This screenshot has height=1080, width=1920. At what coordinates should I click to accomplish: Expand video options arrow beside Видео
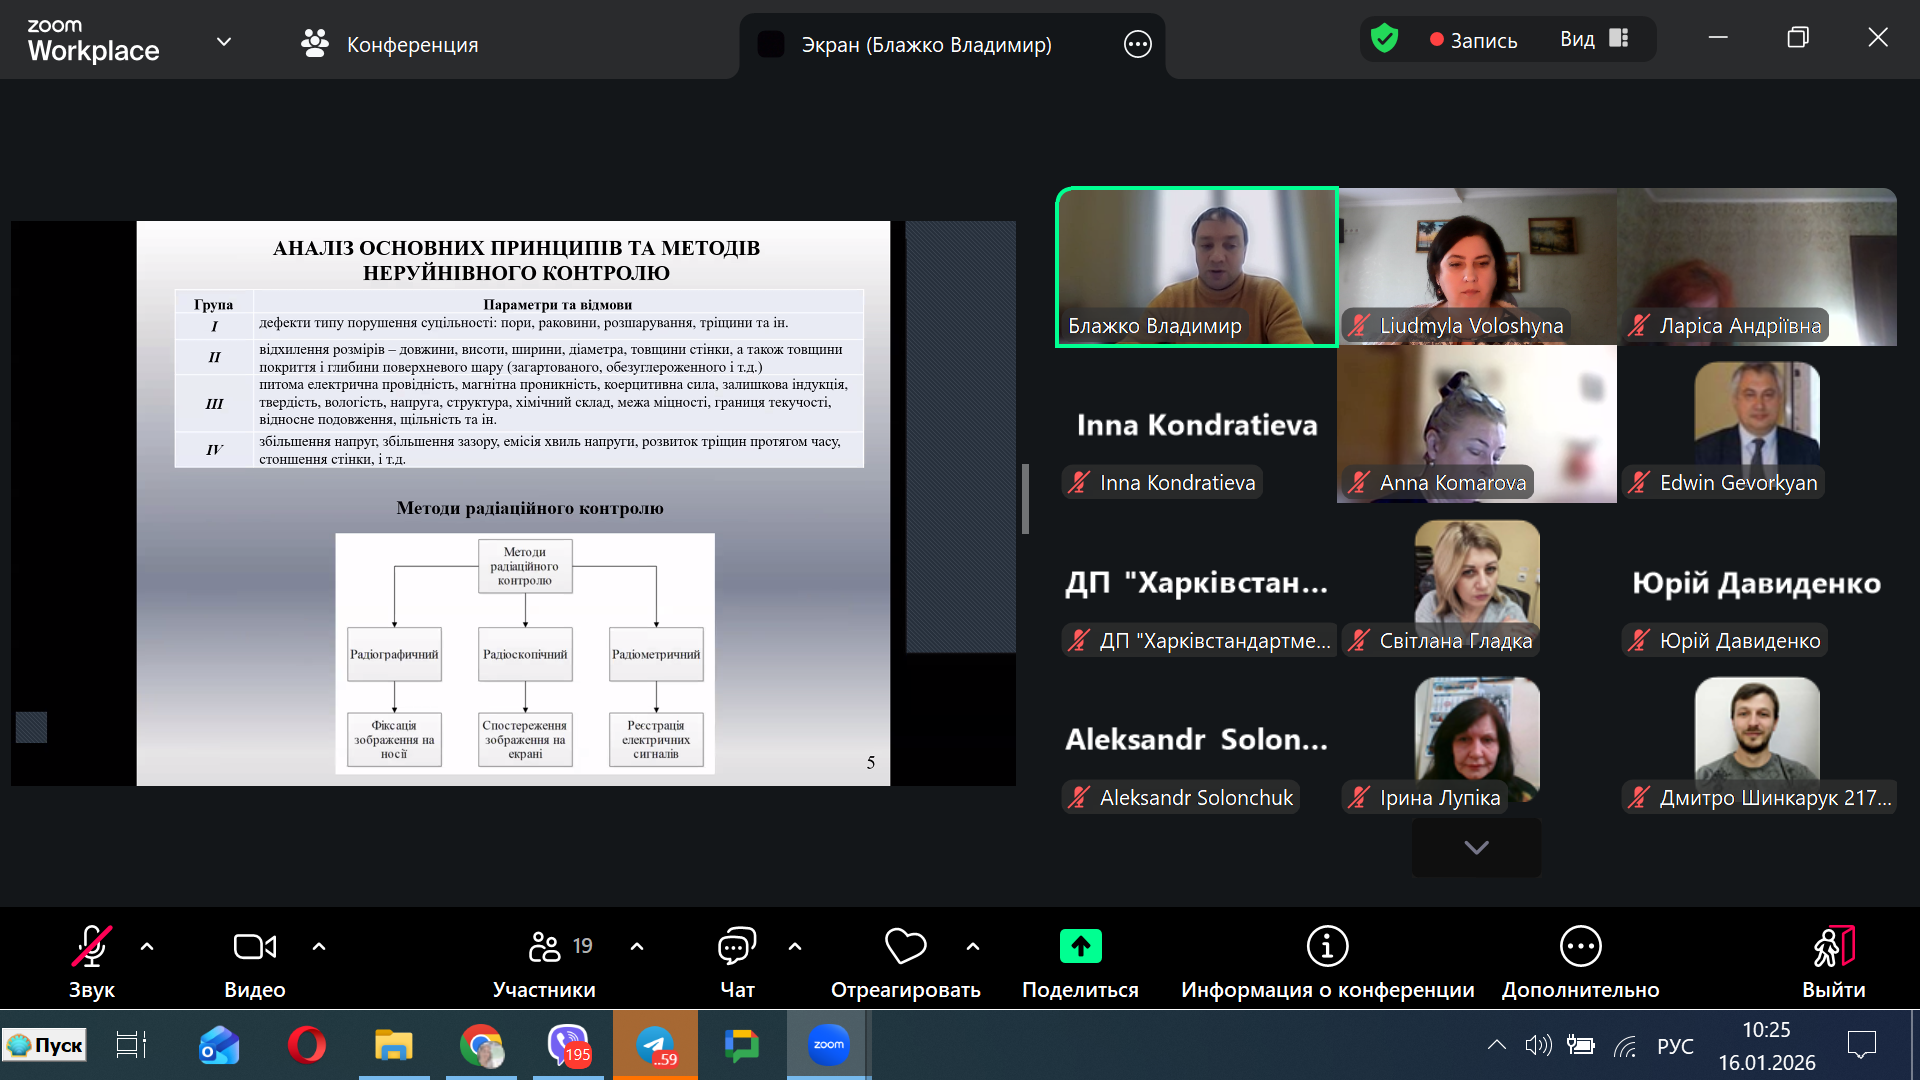[319, 946]
